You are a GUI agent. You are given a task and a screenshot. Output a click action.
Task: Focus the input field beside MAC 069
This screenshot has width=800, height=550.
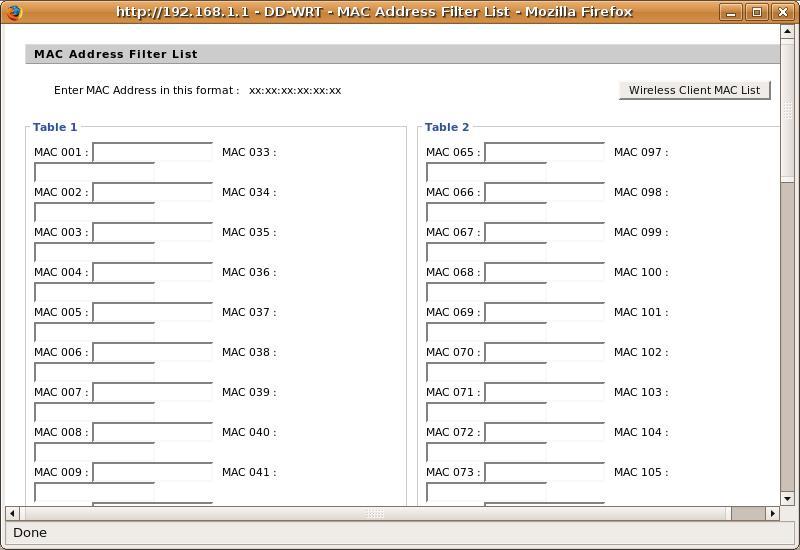[544, 312]
